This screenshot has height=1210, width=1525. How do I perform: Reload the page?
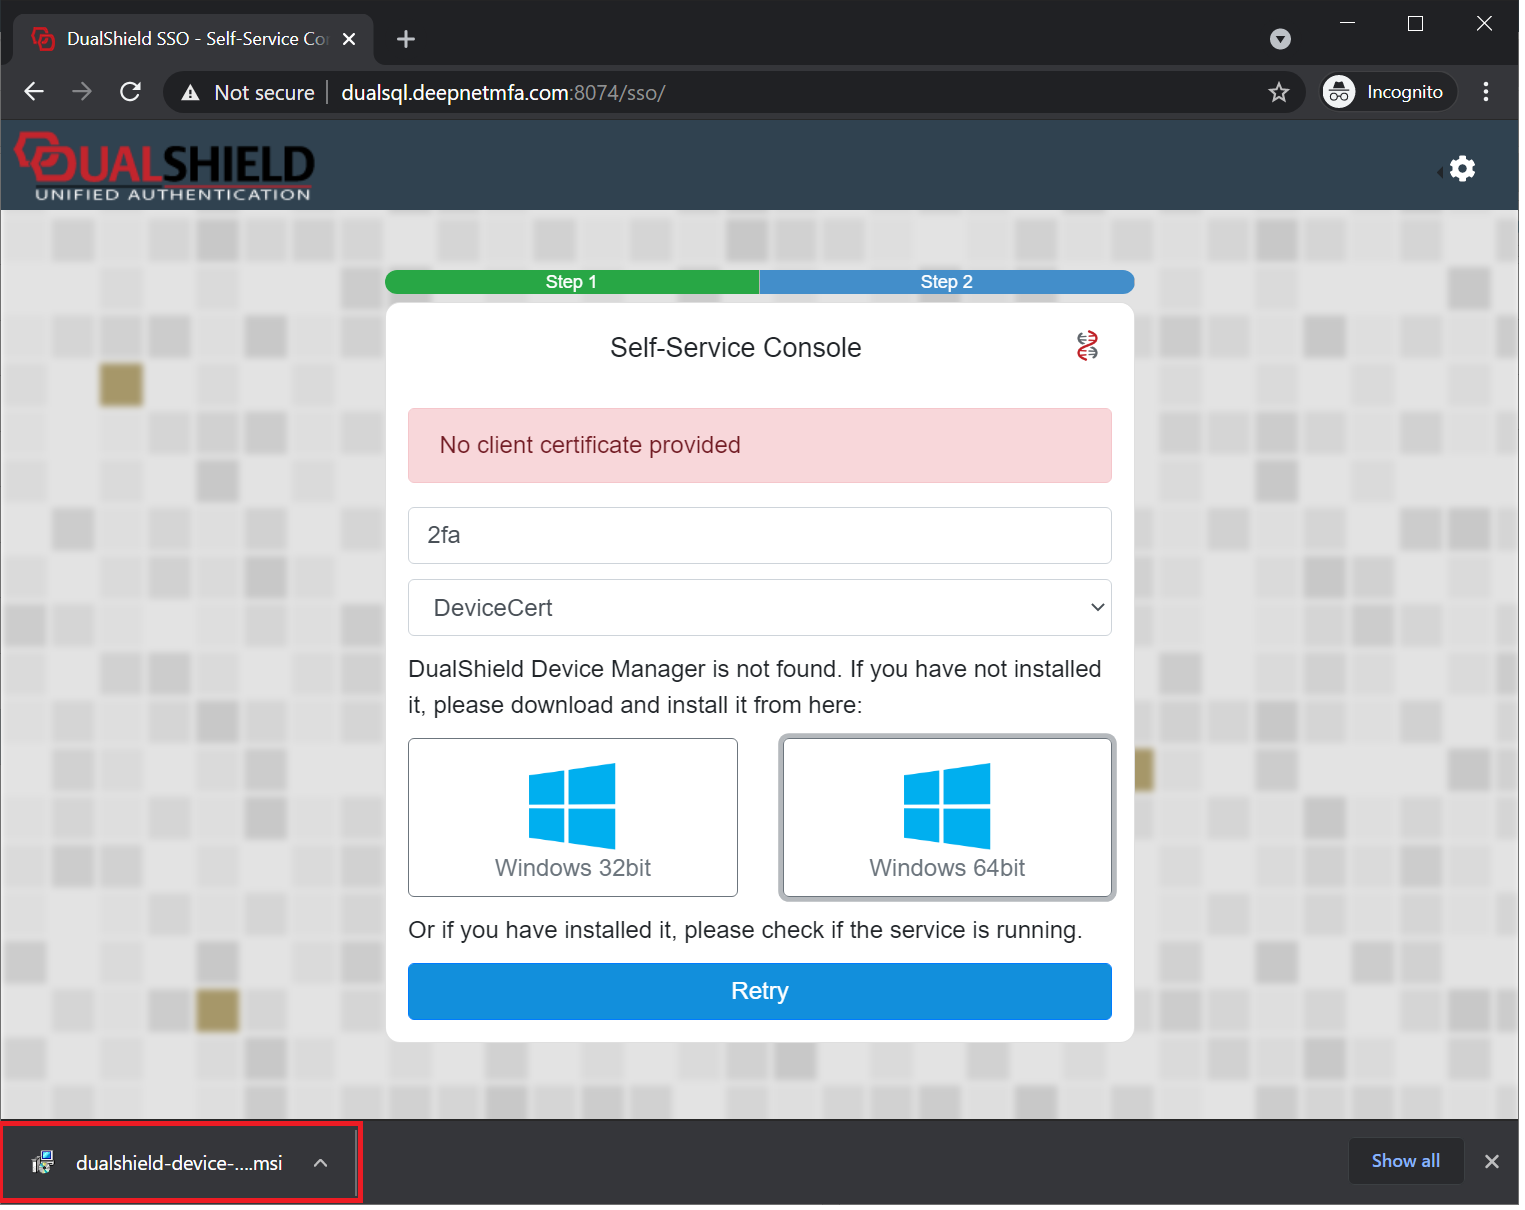click(130, 92)
